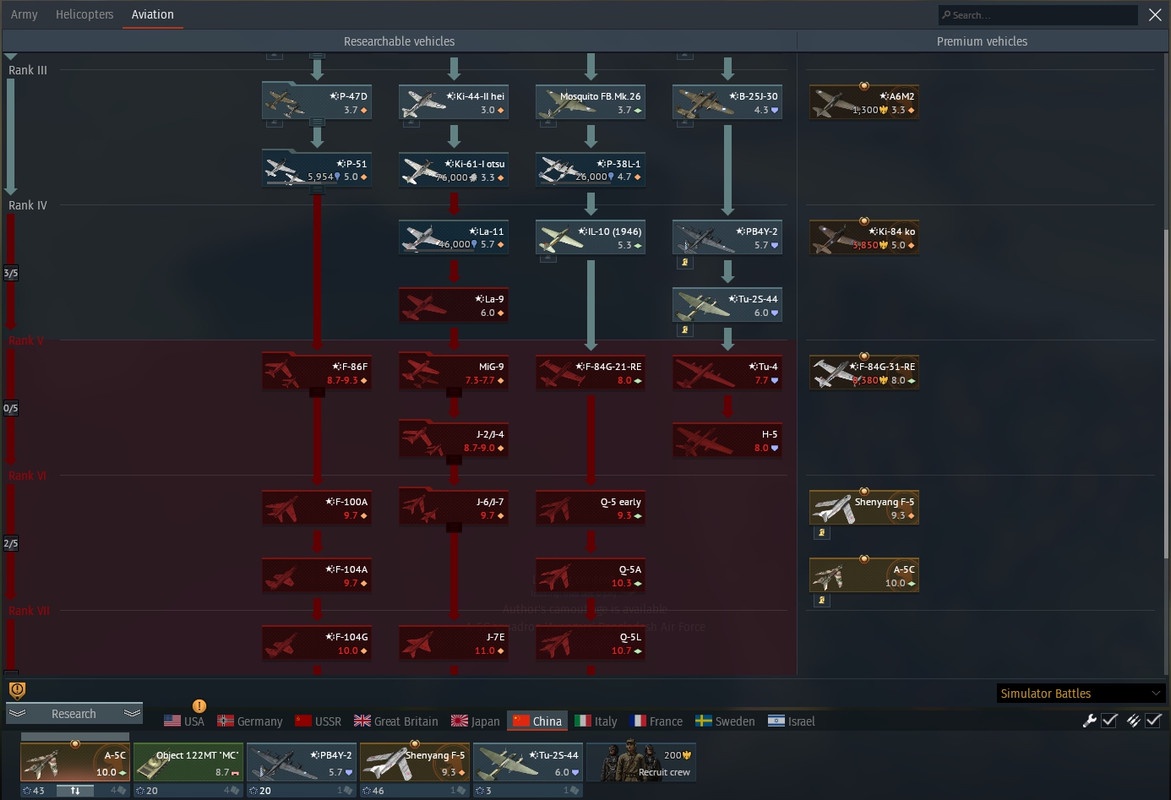Select the premium Ki-84 ko card
The width and height of the screenshot is (1171, 800).
864,238
